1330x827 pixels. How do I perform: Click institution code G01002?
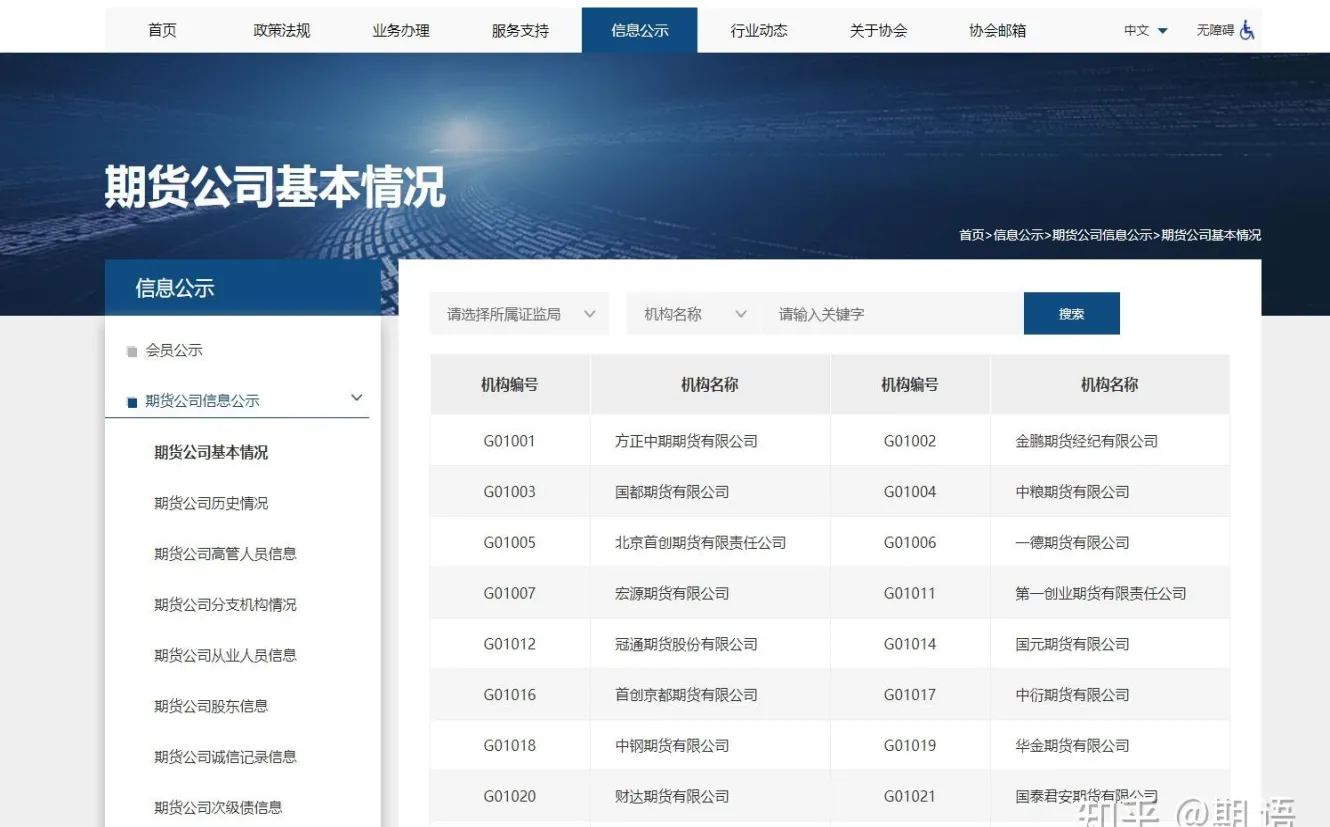pyautogui.click(x=910, y=441)
